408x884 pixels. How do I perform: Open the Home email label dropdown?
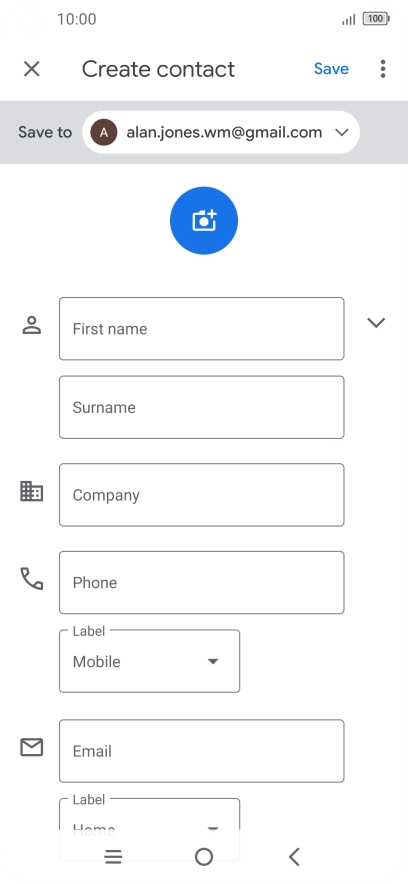click(149, 814)
